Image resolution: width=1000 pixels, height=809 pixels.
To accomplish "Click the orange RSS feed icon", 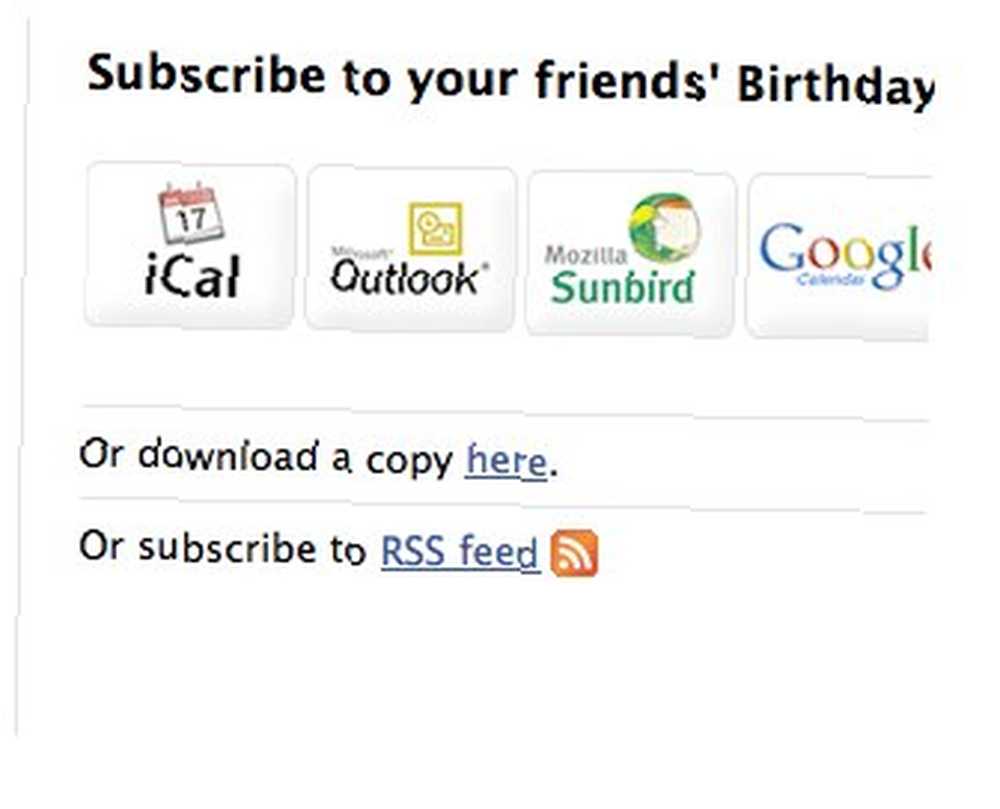I will pos(574,553).
